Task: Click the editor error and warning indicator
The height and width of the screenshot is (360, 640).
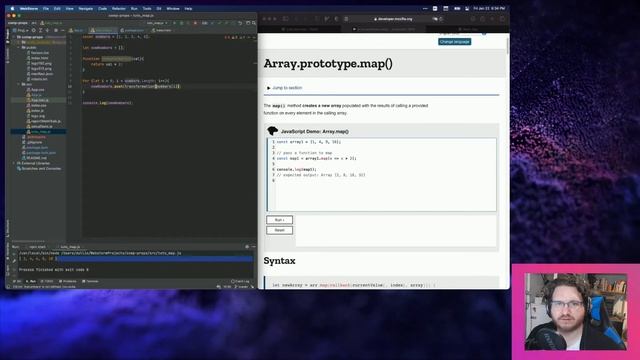Action: coord(234,37)
